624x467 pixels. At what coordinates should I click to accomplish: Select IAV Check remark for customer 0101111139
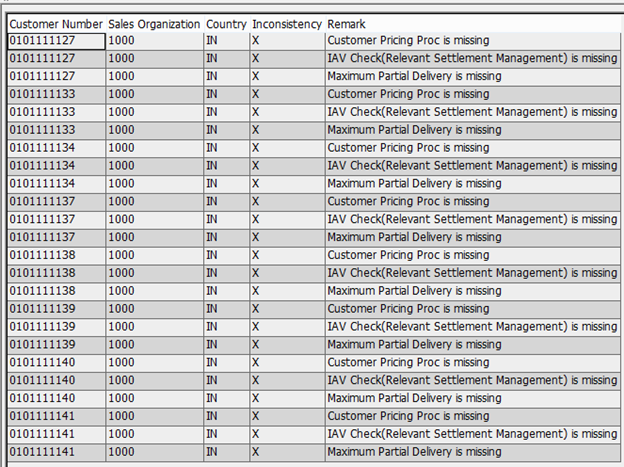472,327
